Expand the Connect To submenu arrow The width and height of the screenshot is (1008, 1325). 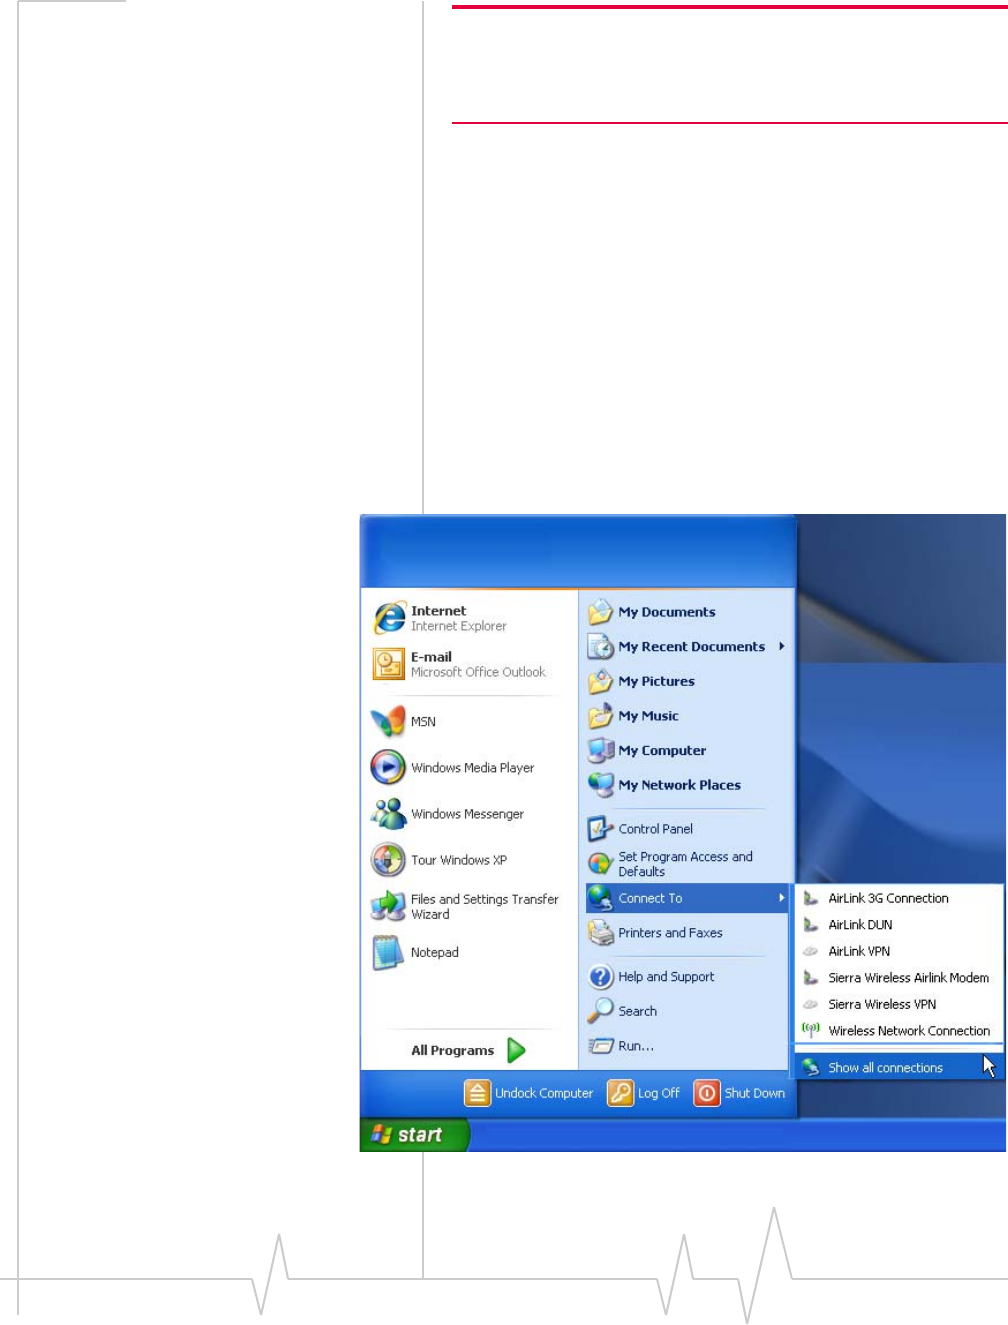coord(782,898)
